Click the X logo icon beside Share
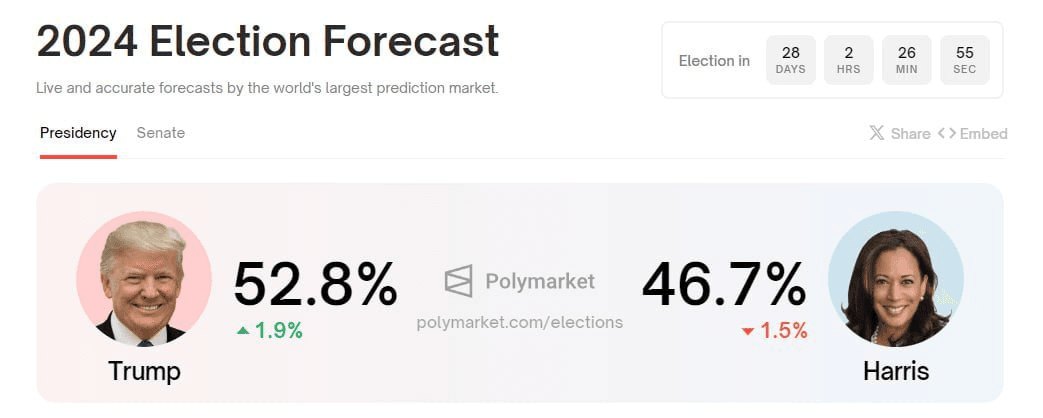This screenshot has width=1043, height=418. tap(877, 133)
